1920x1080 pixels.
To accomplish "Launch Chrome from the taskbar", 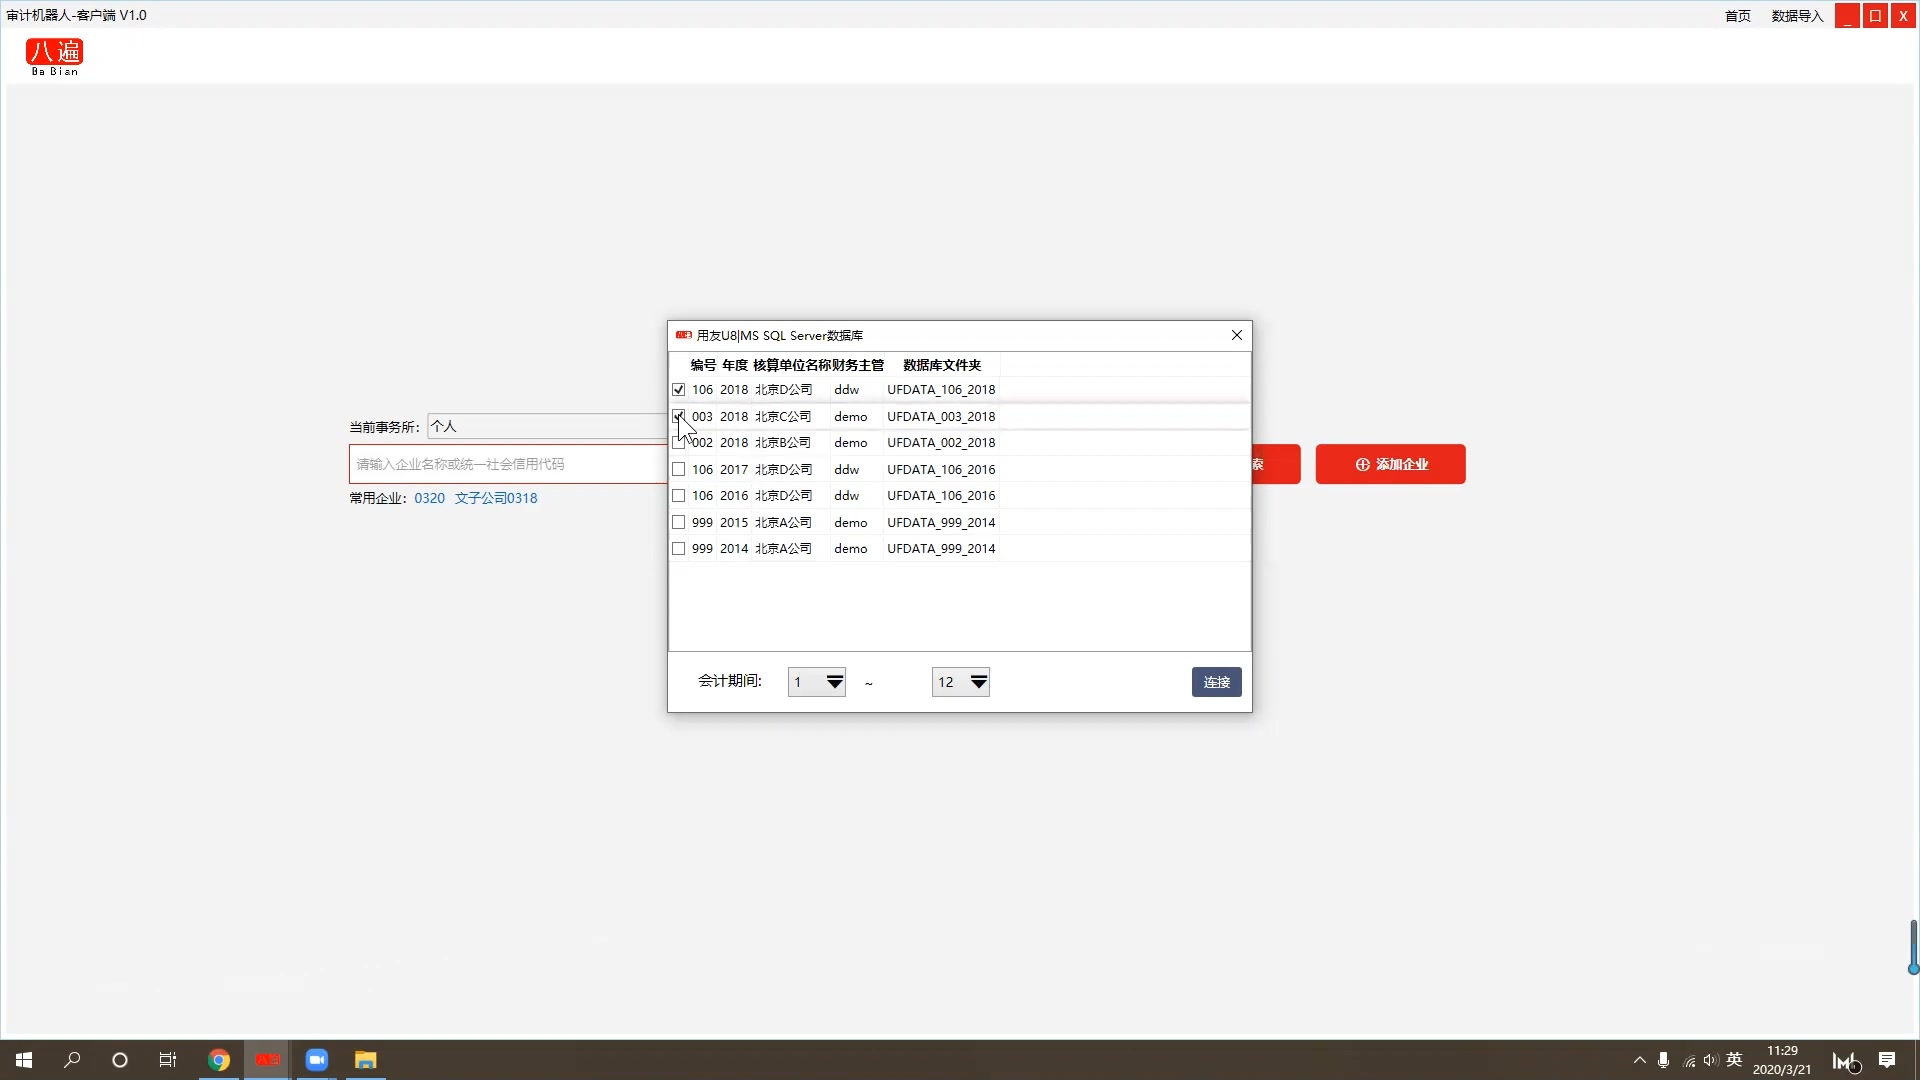I will tap(219, 1060).
